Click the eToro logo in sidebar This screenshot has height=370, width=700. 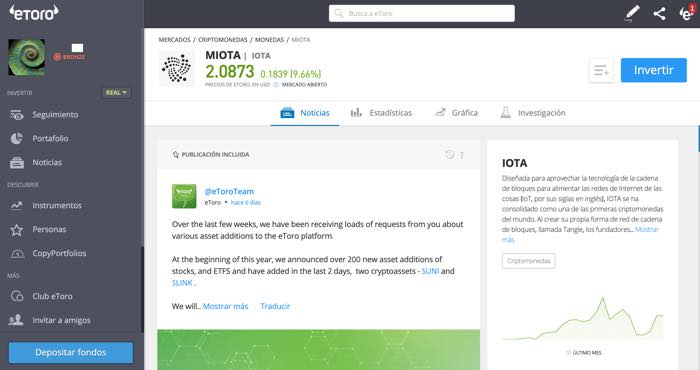(34, 13)
